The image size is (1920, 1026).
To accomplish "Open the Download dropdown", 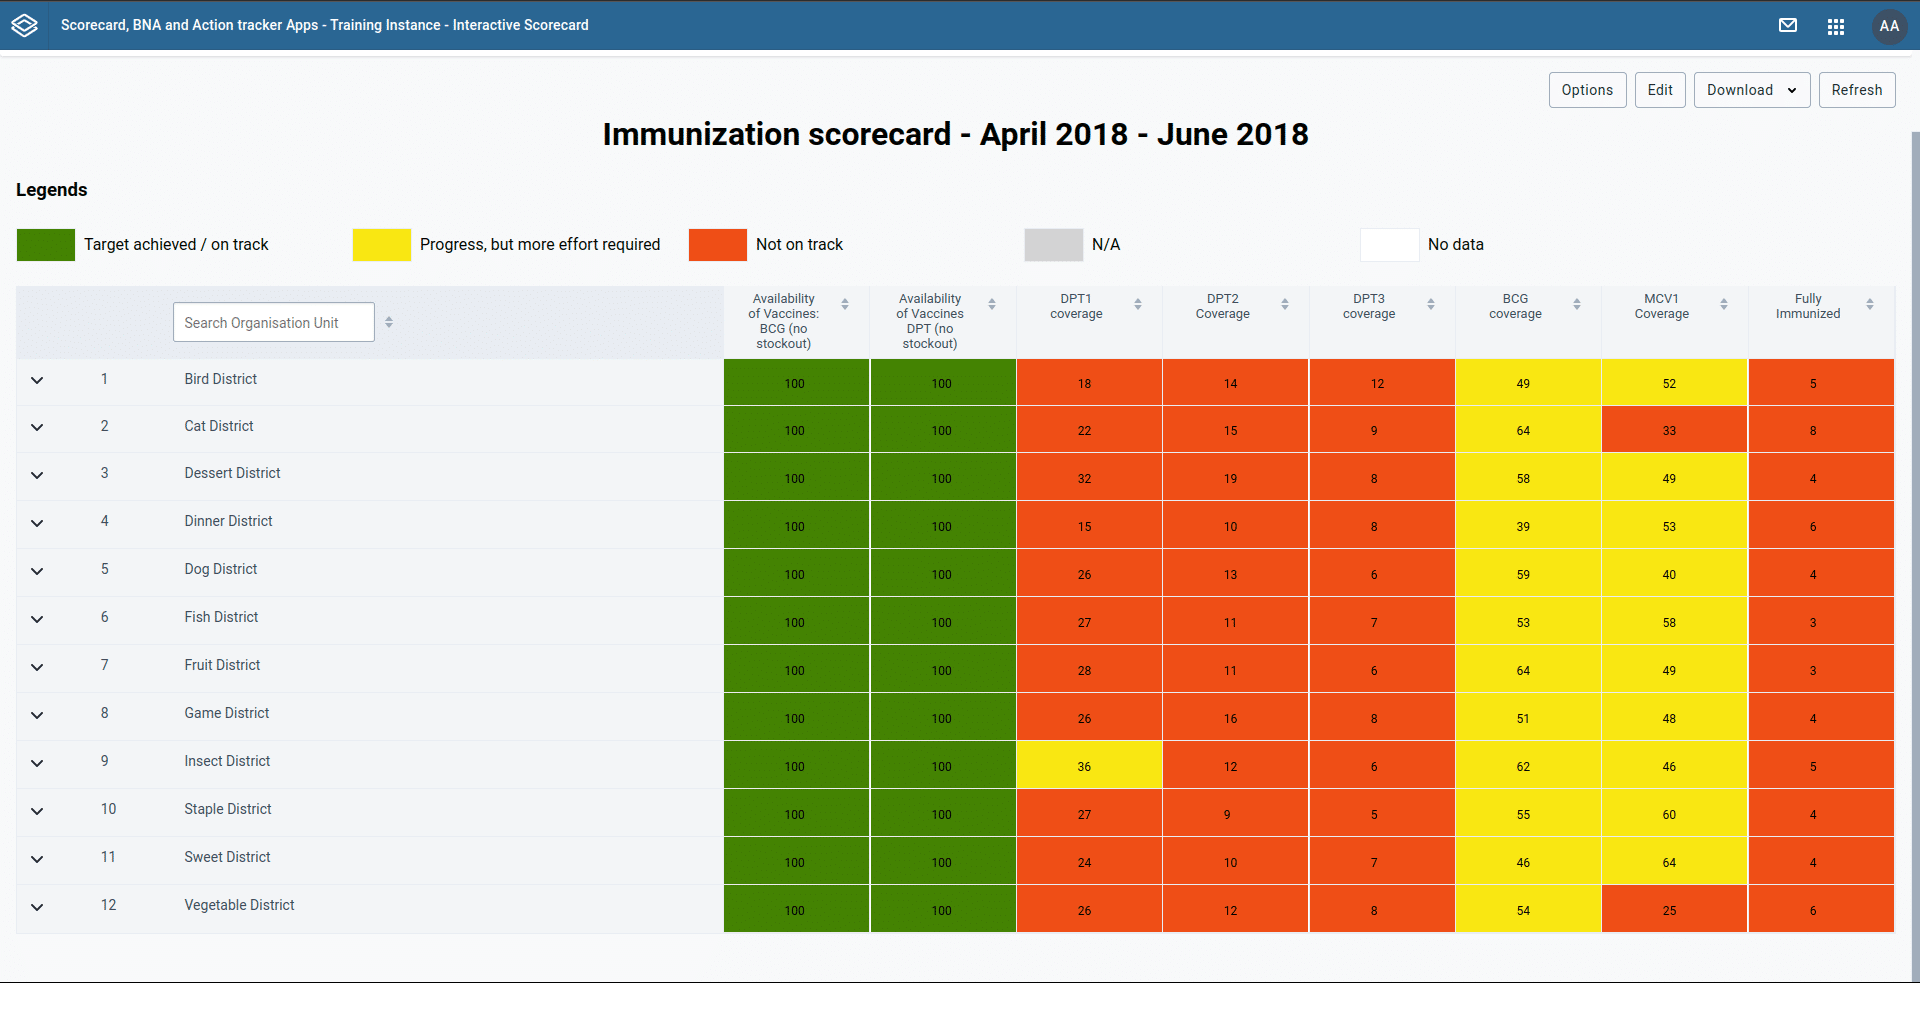I will [x=1751, y=90].
